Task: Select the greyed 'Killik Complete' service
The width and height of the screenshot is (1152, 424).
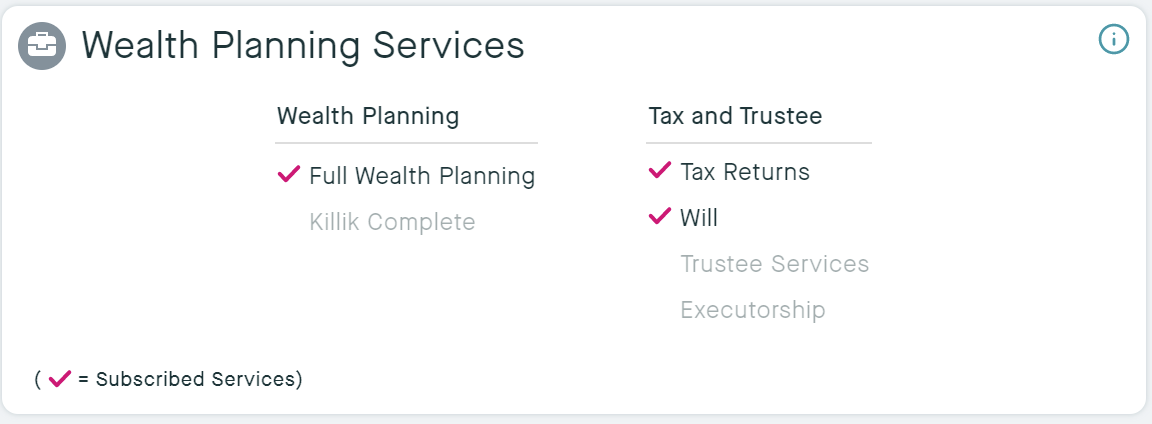Action: click(392, 221)
